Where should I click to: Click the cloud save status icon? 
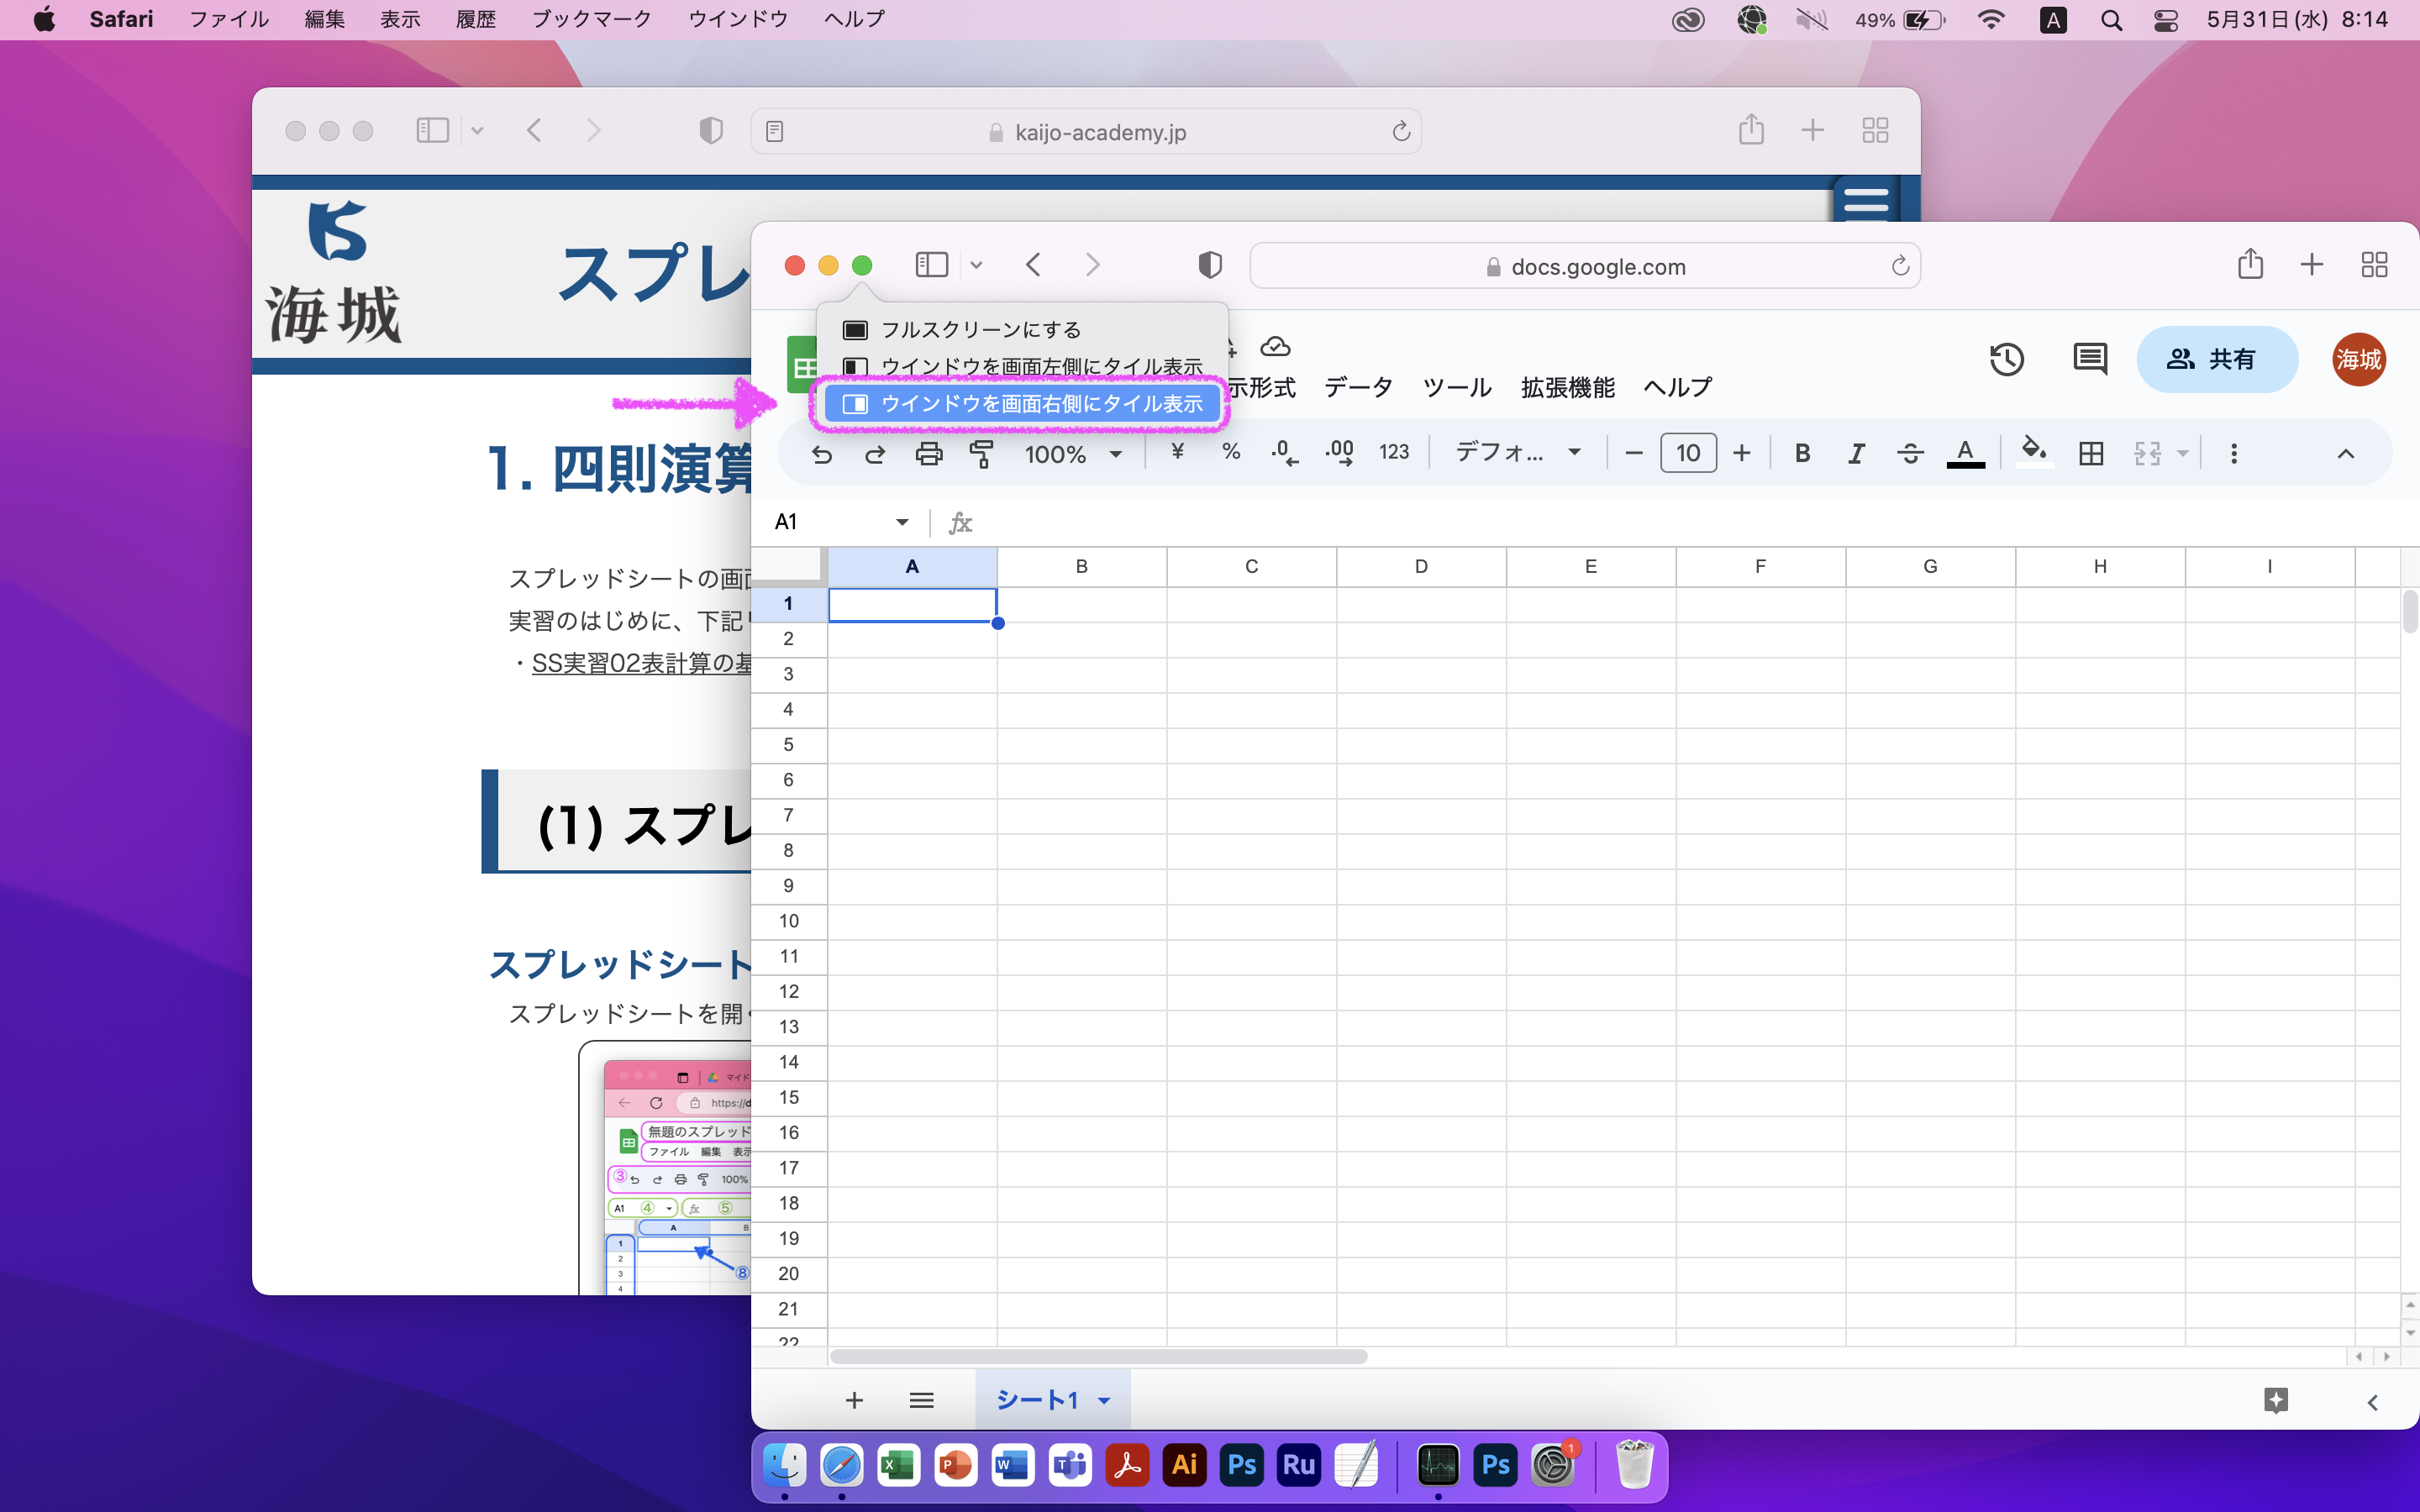pos(1275,347)
